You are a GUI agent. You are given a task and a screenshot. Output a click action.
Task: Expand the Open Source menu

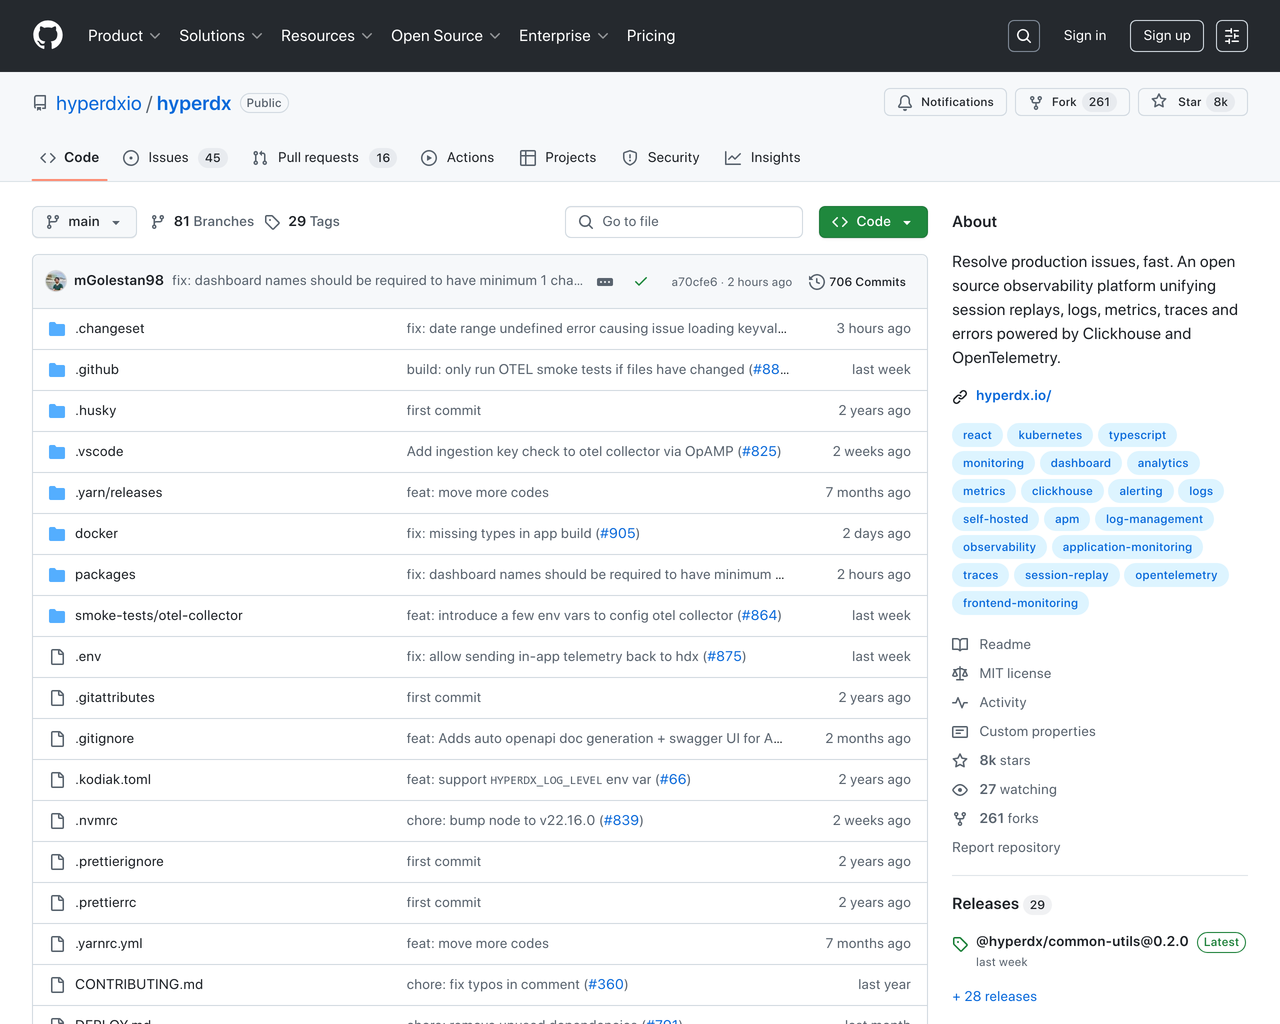tap(446, 36)
